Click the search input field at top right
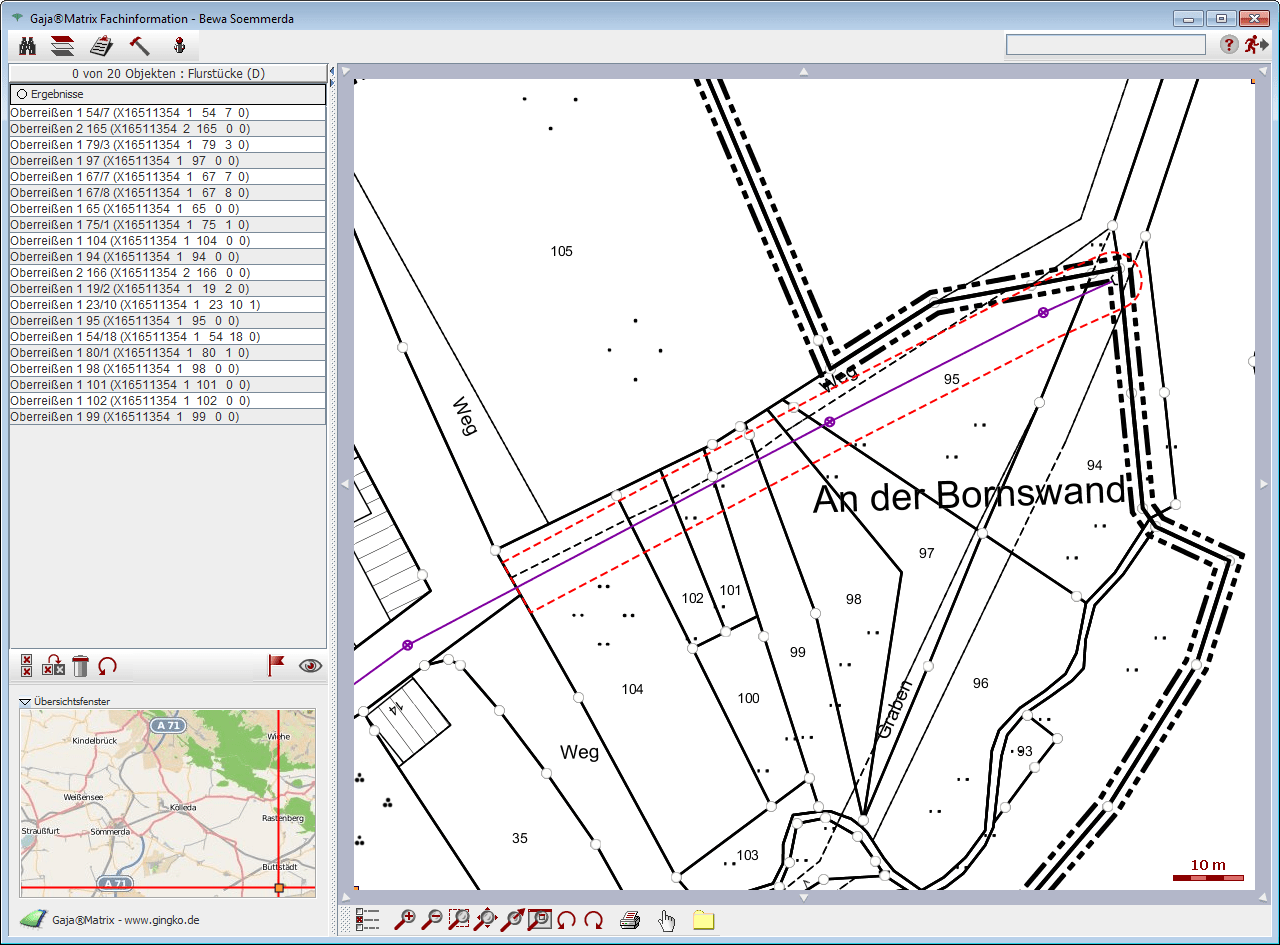 coord(1105,45)
